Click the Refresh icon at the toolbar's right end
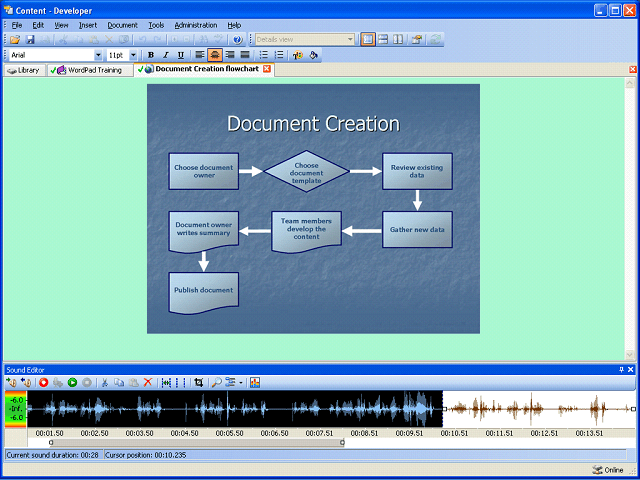 (x=436, y=40)
